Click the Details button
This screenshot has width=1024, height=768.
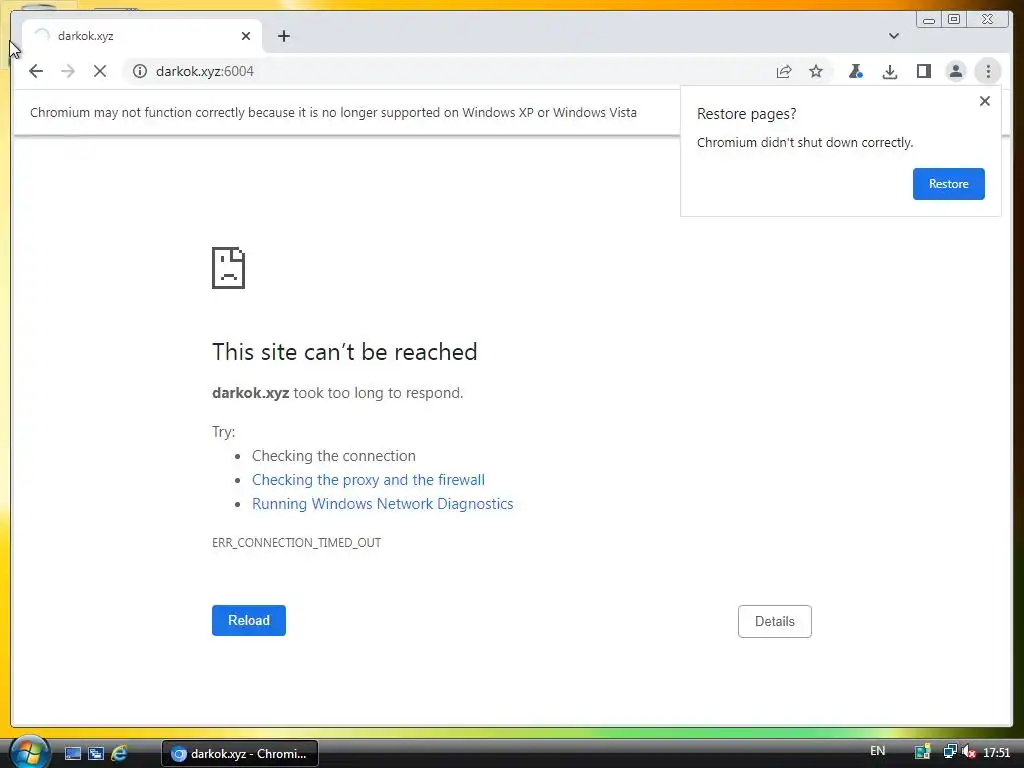pos(775,621)
